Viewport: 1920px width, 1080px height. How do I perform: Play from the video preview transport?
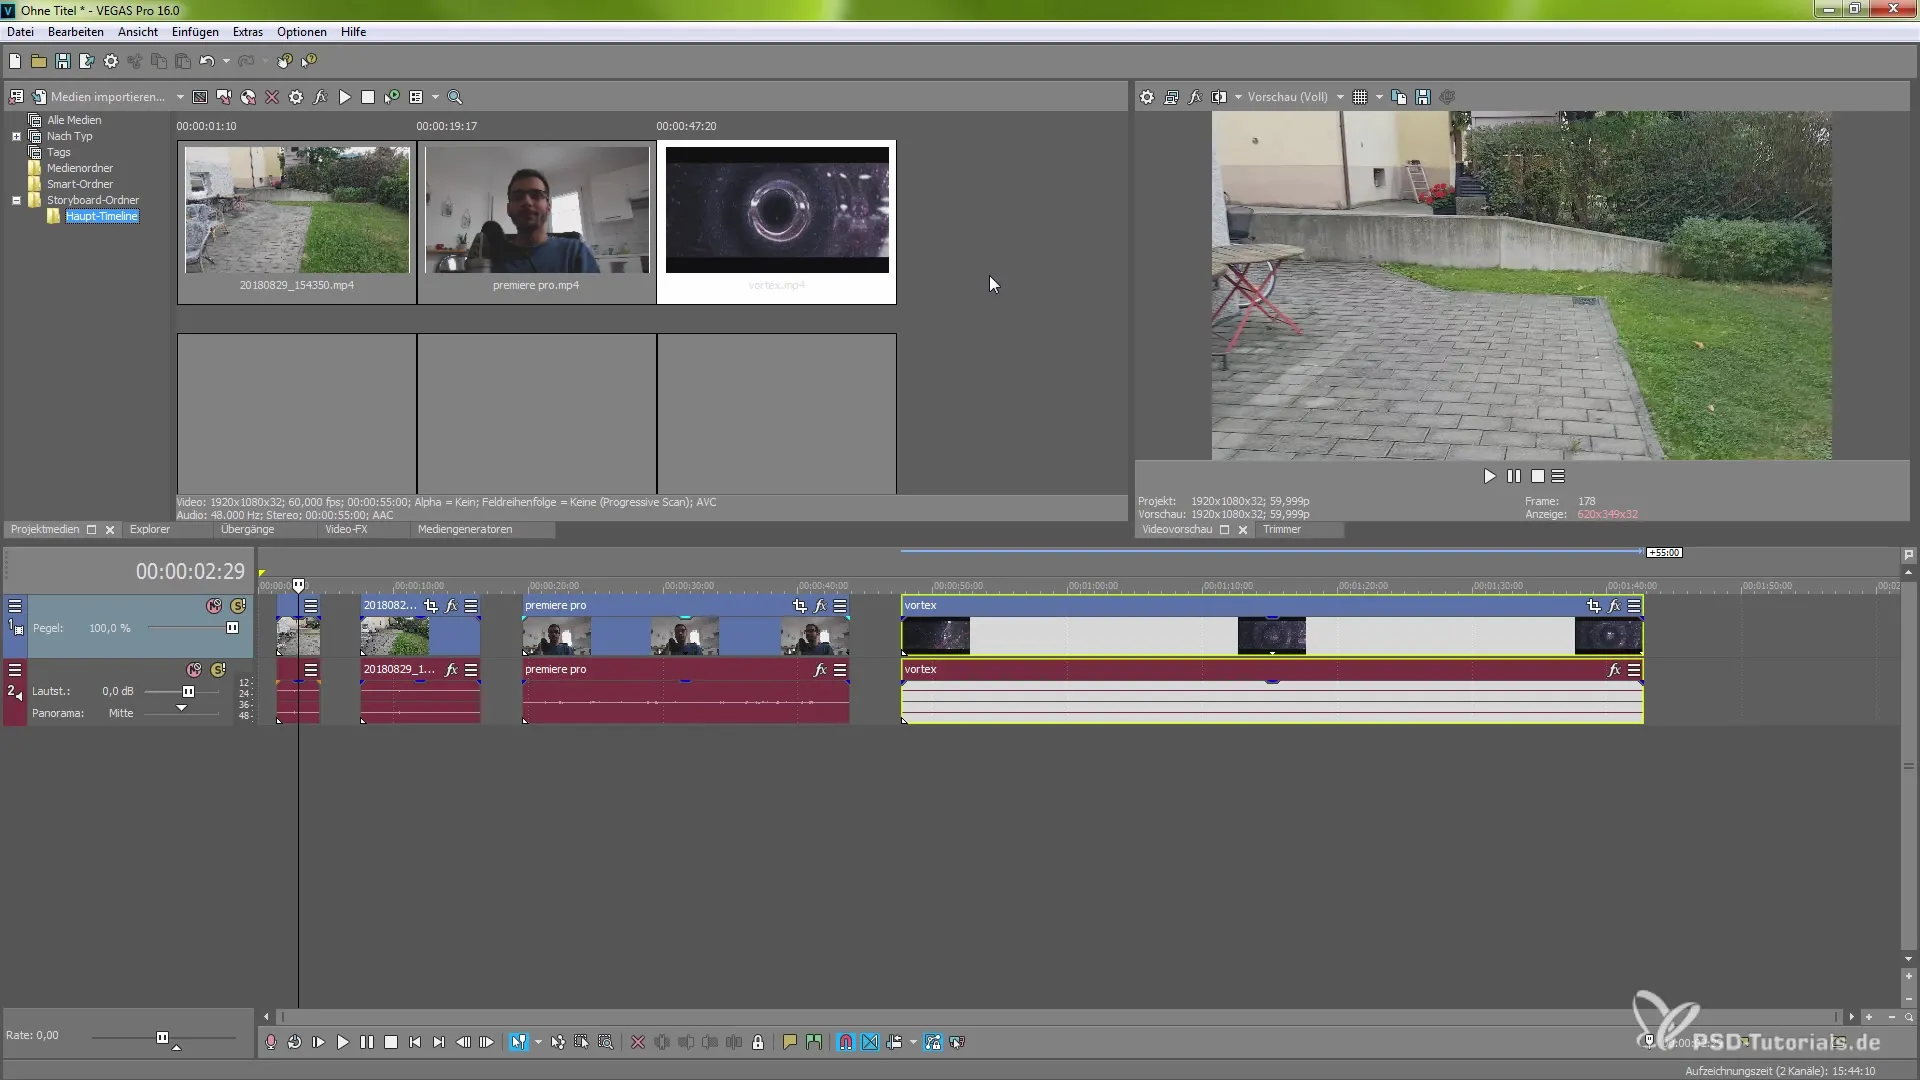tap(1490, 477)
